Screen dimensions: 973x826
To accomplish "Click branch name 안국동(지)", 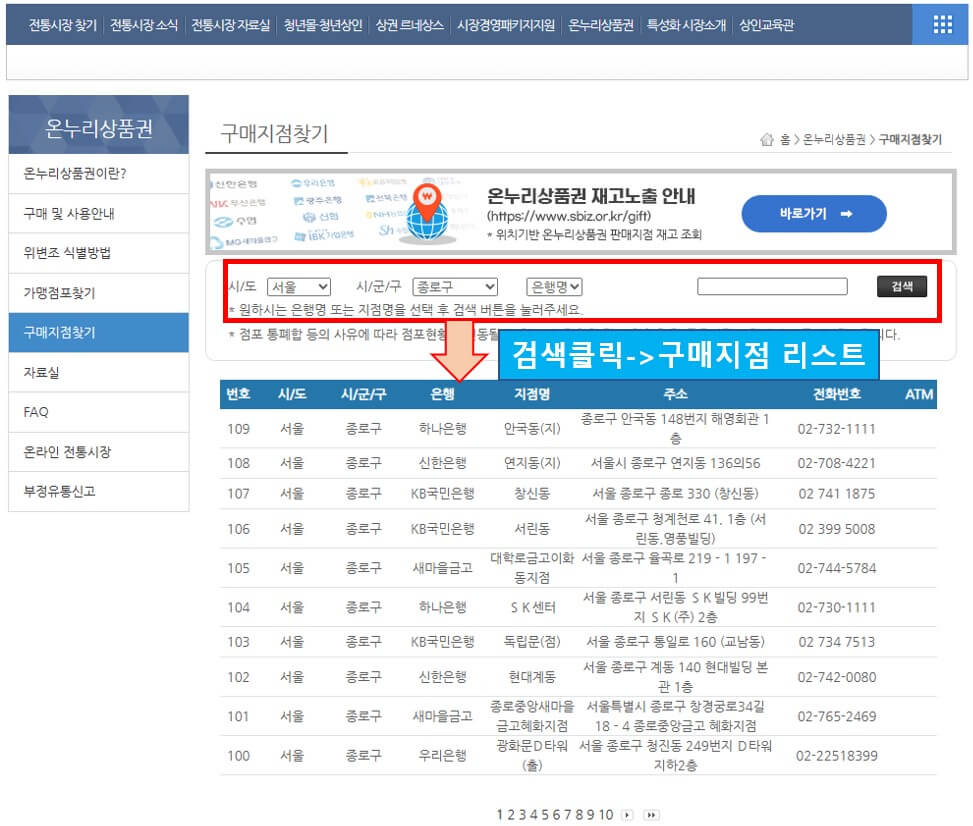I will (x=532, y=429).
